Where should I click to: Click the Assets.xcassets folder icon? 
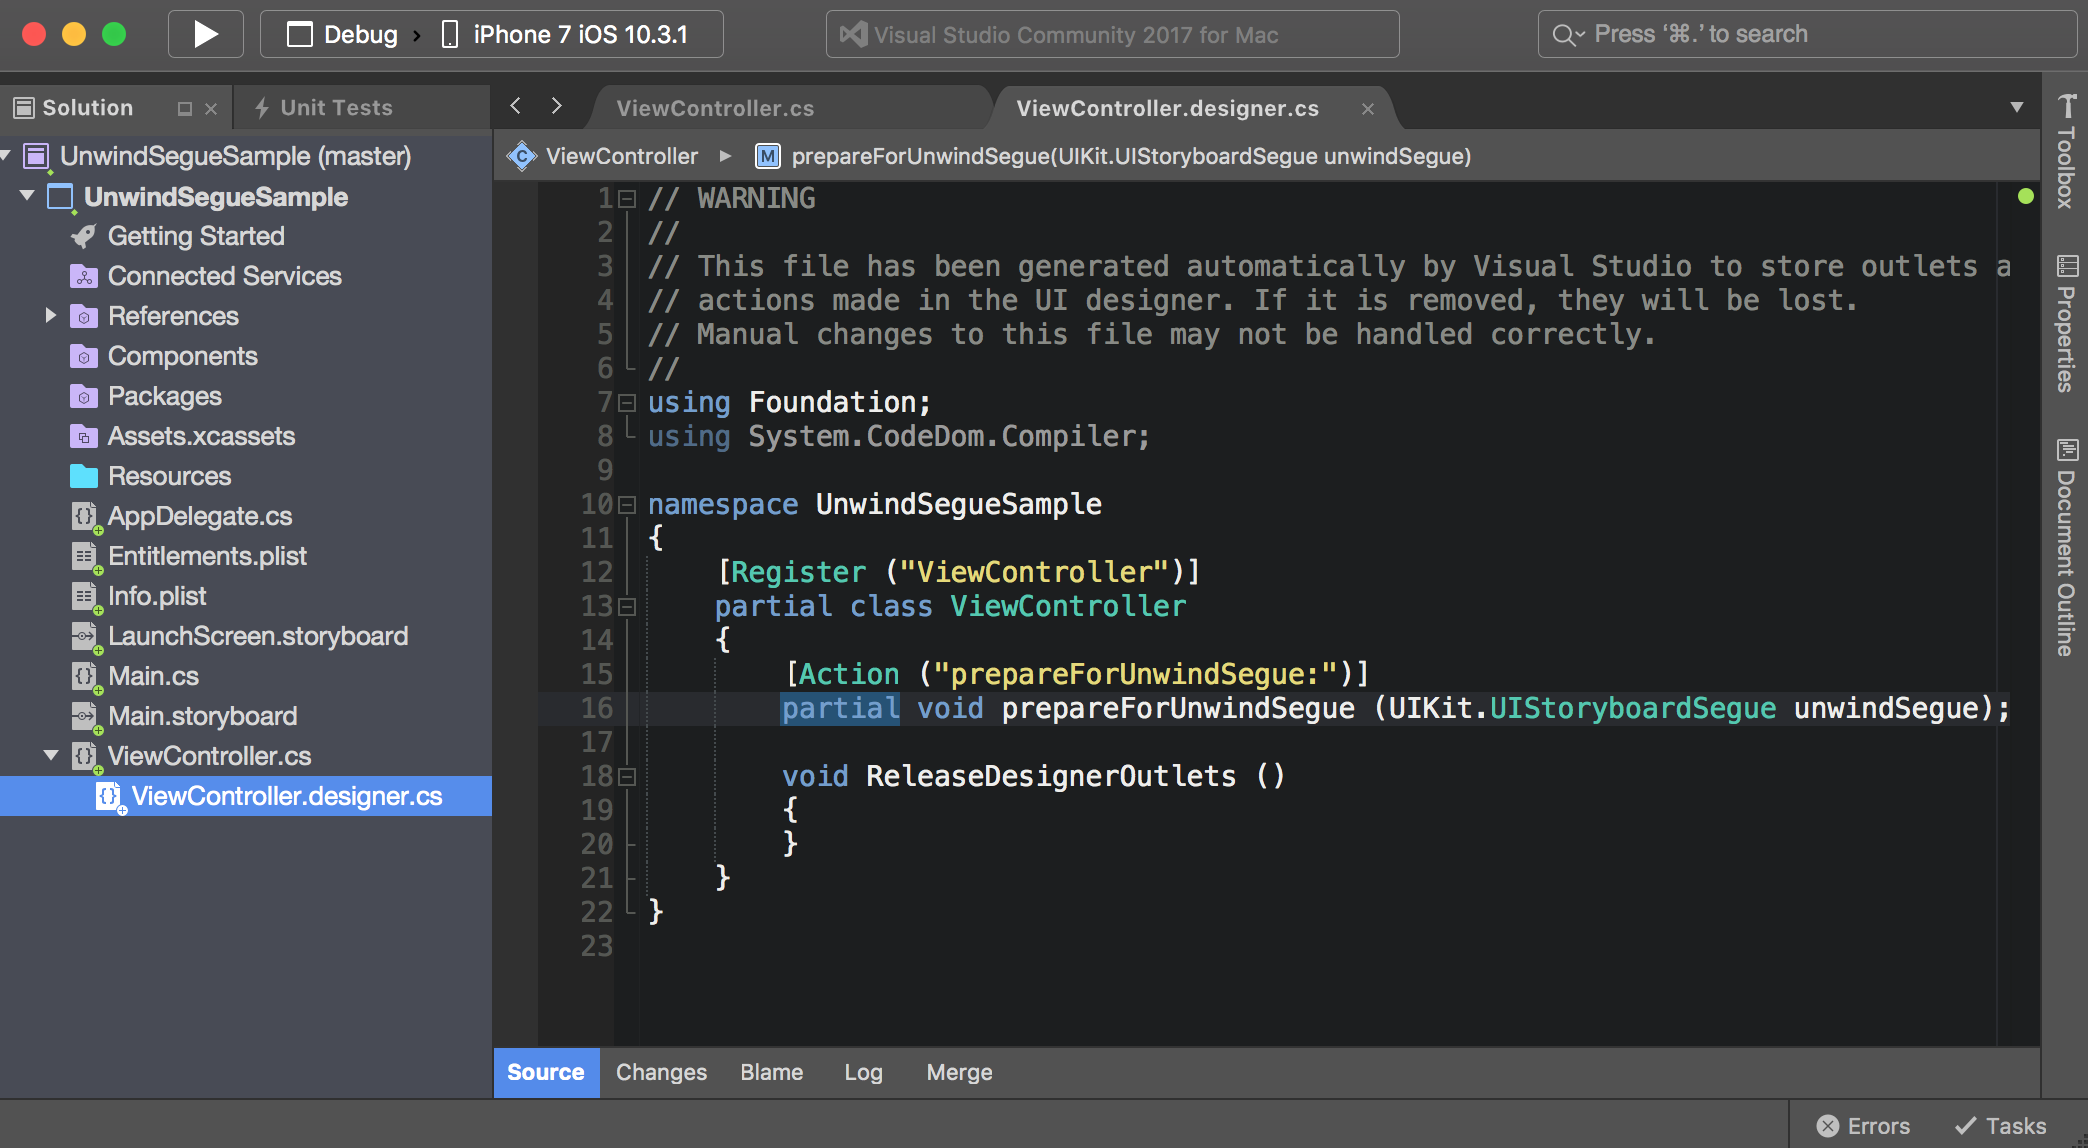click(84, 436)
